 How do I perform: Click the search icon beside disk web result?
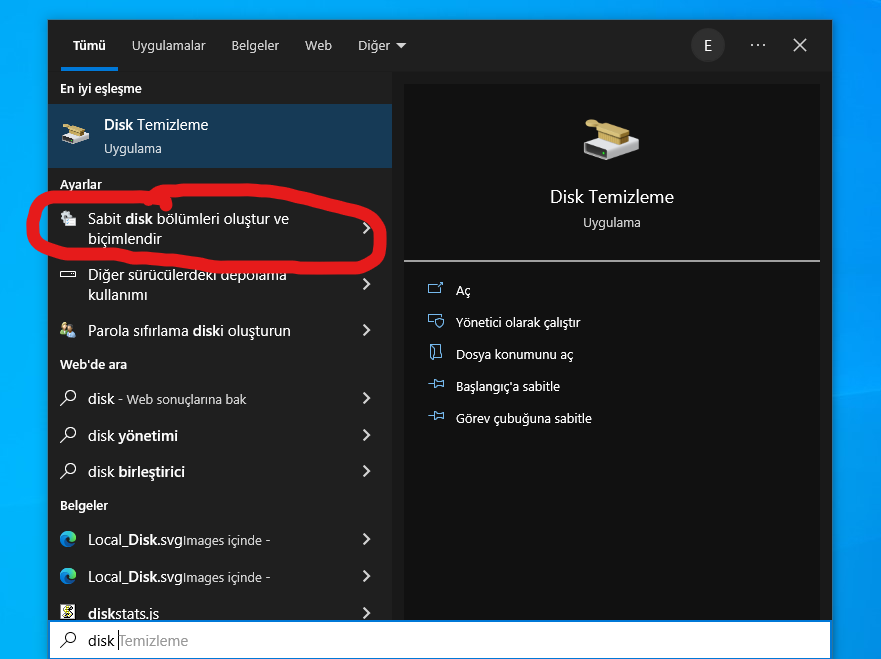68,398
